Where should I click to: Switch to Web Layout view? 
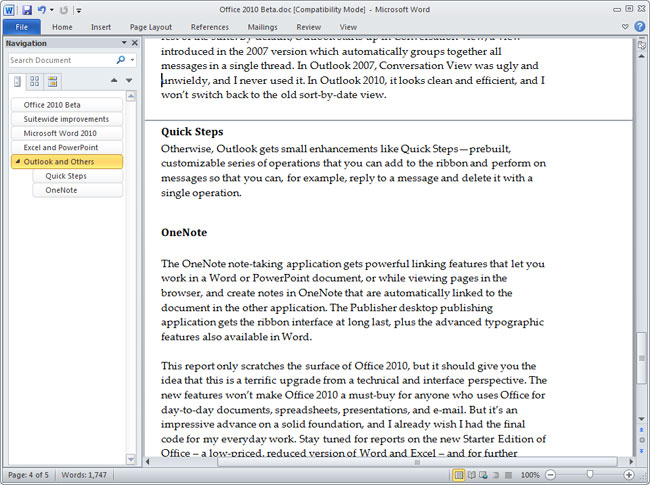484,475
